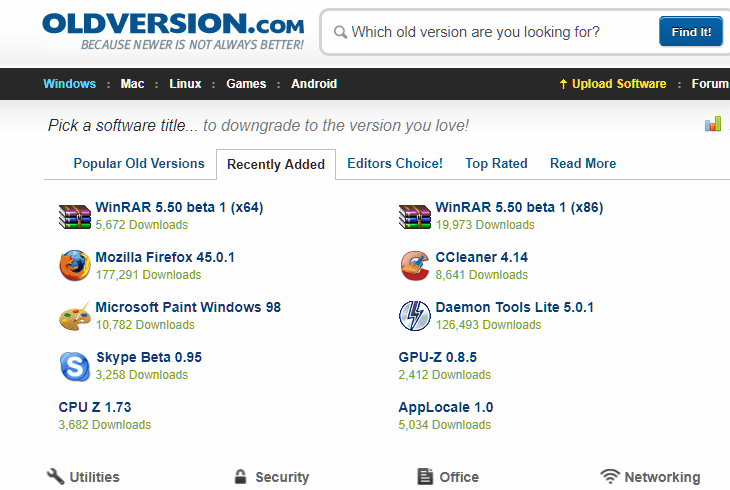Click the Microsoft Paint palette icon
This screenshot has height=490, width=730.
click(x=74, y=316)
